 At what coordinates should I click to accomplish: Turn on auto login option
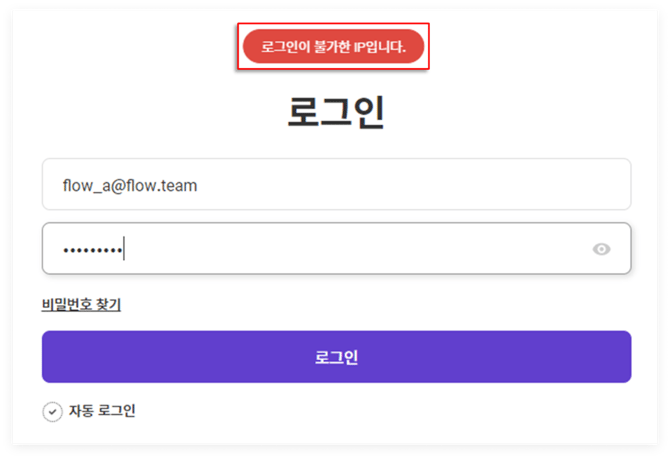click(53, 411)
